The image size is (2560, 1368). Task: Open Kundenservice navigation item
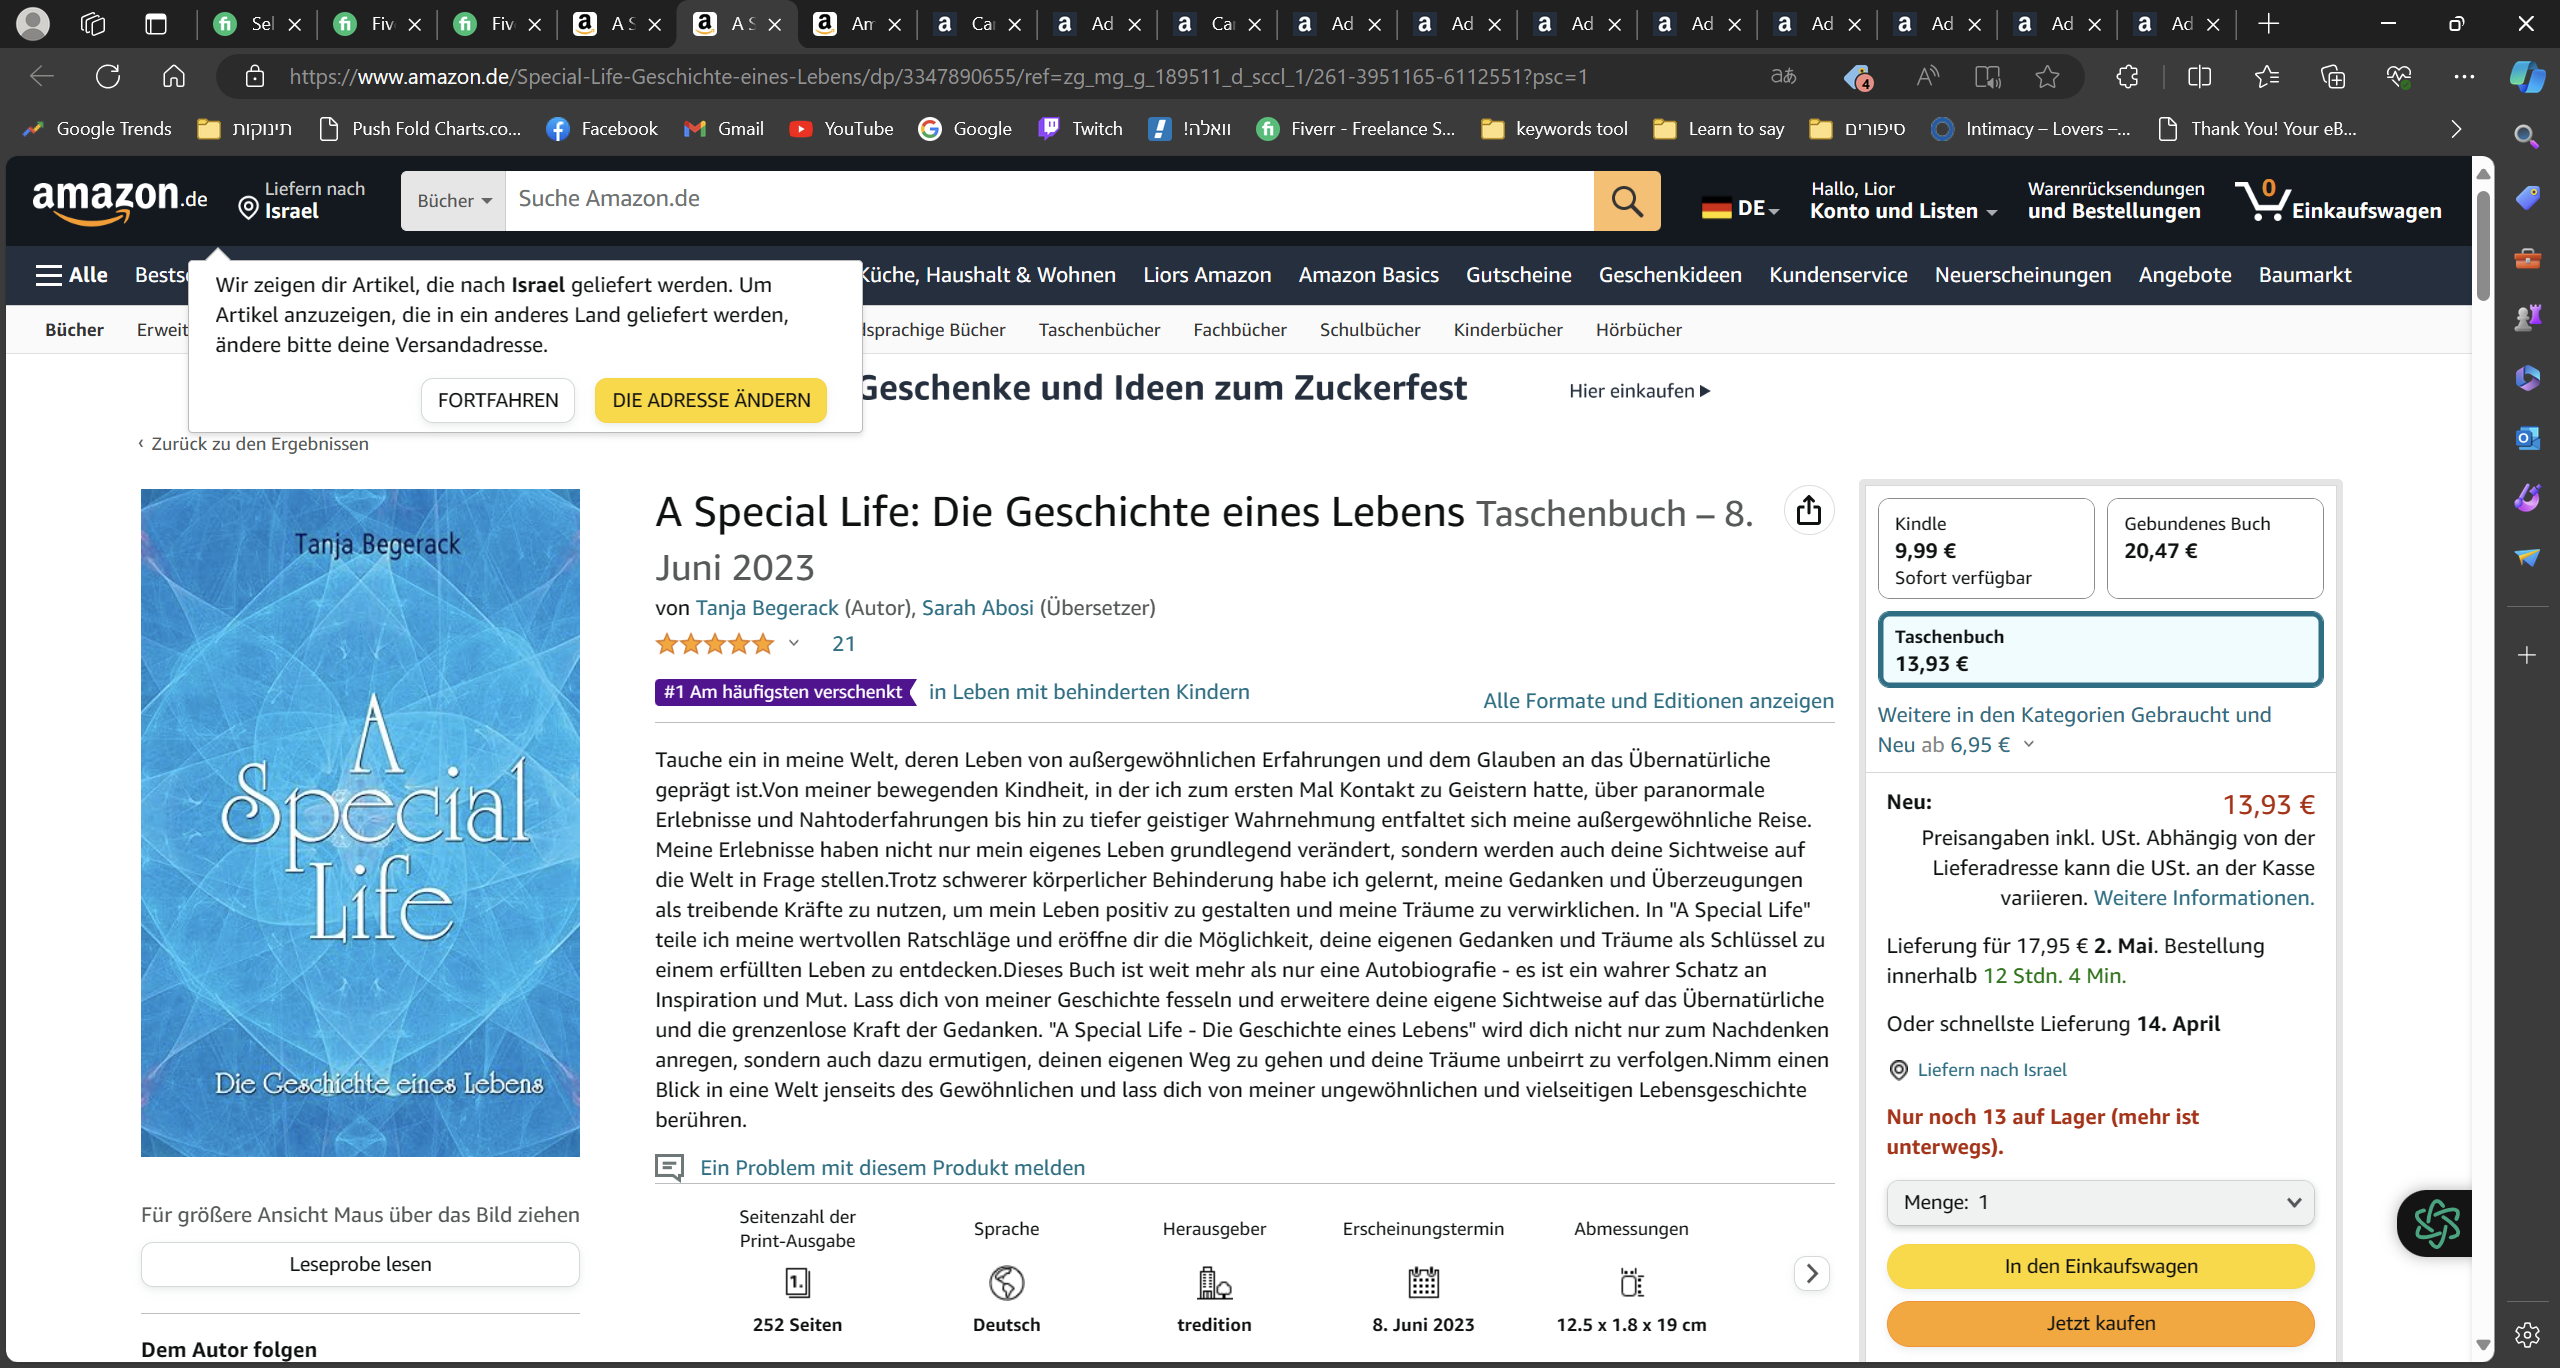(x=1838, y=275)
